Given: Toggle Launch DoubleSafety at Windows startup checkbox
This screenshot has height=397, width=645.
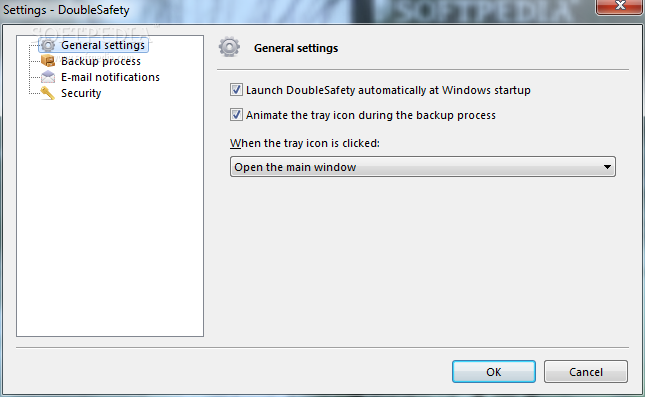Looking at the screenshot, I should tap(236, 90).
